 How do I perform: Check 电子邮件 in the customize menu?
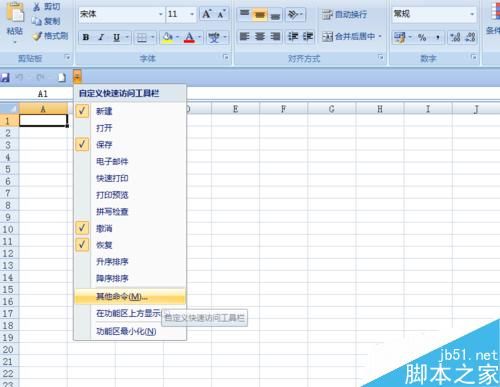click(129, 161)
